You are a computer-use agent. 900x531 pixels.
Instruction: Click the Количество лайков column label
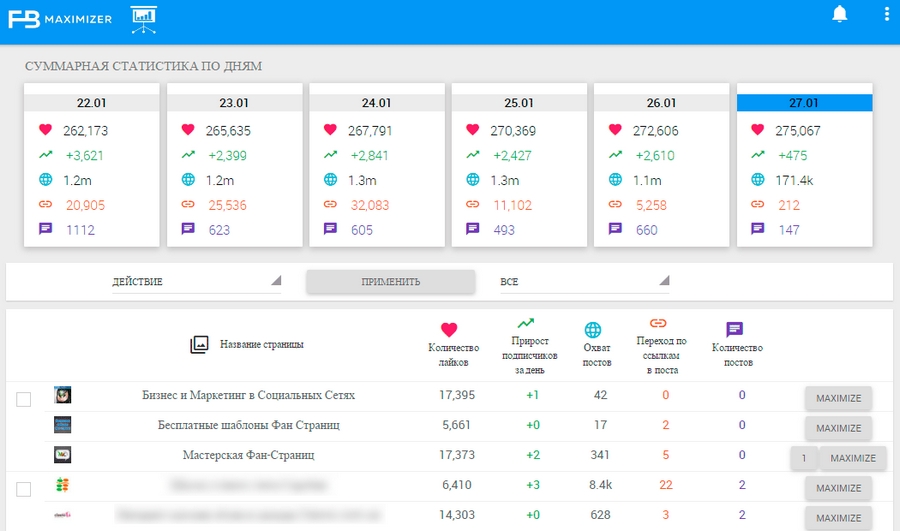pos(453,355)
